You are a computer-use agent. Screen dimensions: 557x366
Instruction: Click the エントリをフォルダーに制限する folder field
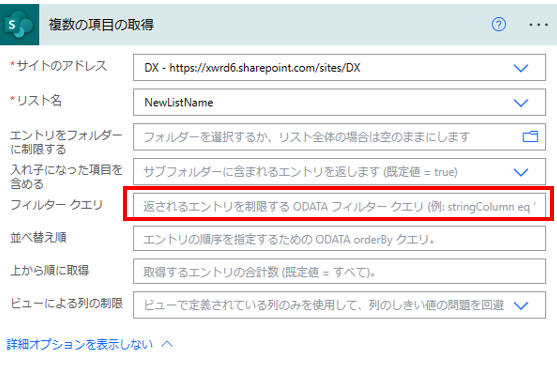339,137
